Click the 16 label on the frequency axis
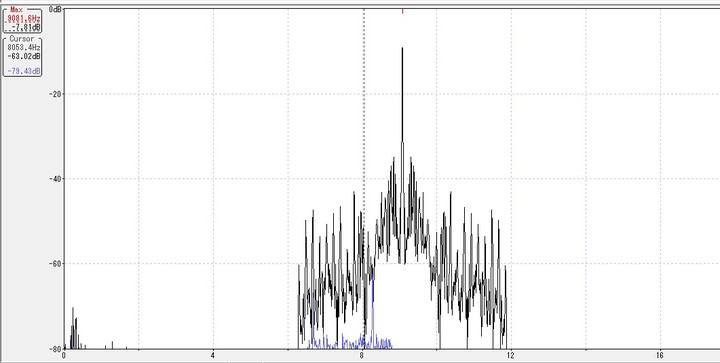720x363 pixels. (x=660, y=355)
